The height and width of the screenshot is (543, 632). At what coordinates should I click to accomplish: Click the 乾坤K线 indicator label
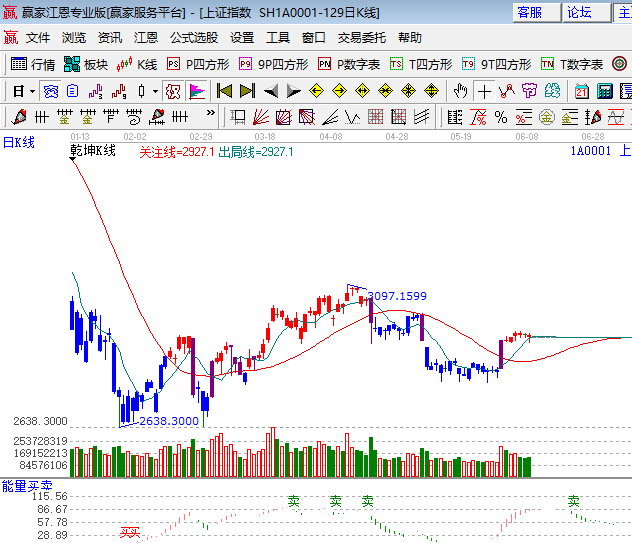click(93, 151)
